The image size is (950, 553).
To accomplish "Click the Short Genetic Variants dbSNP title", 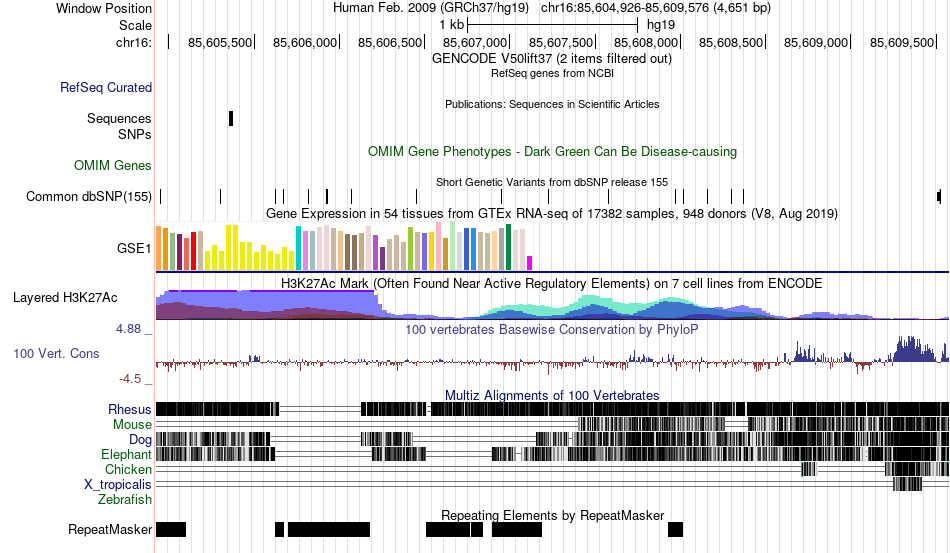I will coord(552,182).
